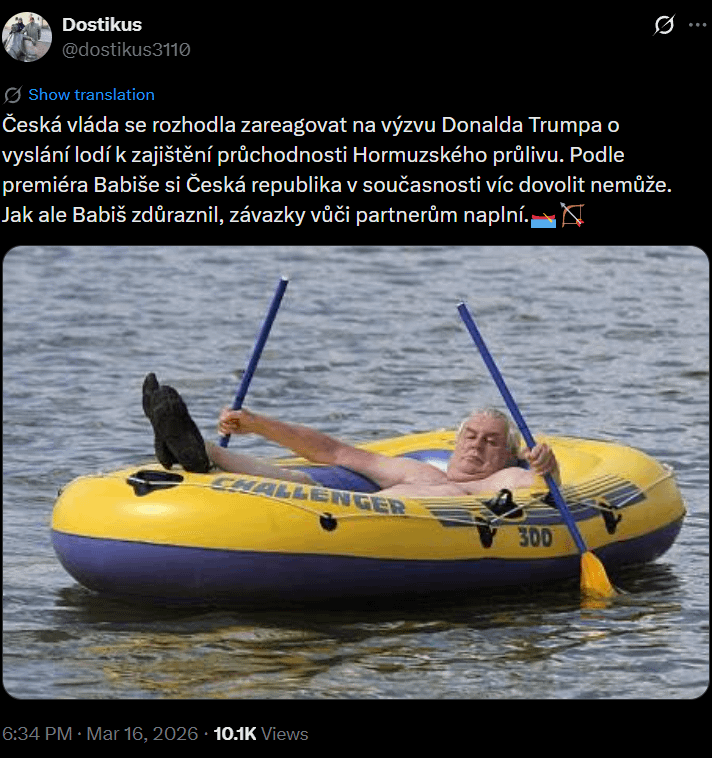Click the Grok icon in the tweet header
Image resolution: width=712 pixels, height=758 pixels.
tap(664, 25)
